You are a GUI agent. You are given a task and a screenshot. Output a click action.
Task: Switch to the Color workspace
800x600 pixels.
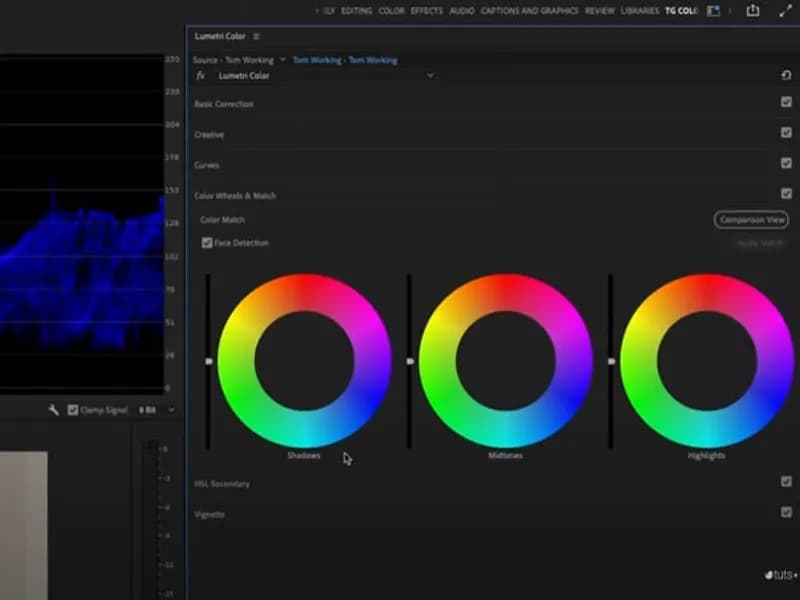(391, 11)
